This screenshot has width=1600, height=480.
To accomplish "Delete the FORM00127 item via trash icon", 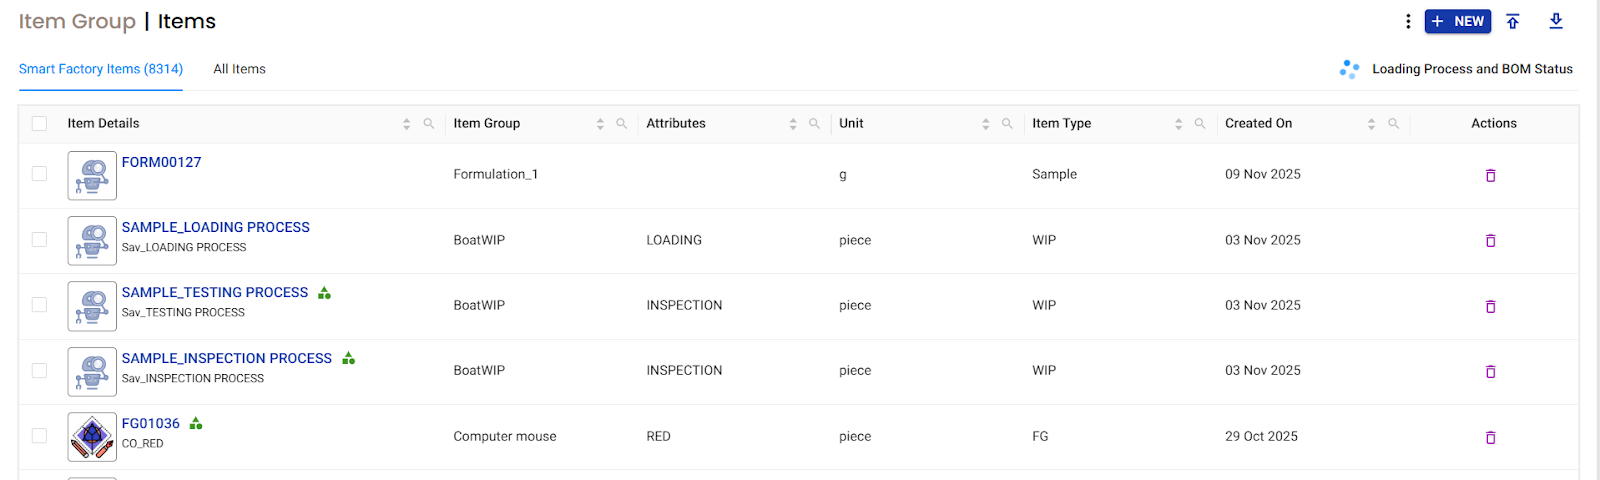I will (x=1490, y=175).
